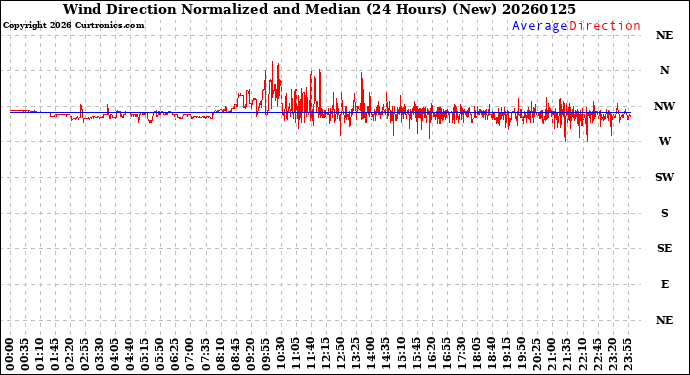Click the 18:05 time axis label
This screenshot has height=375, width=690.
click(476, 355)
